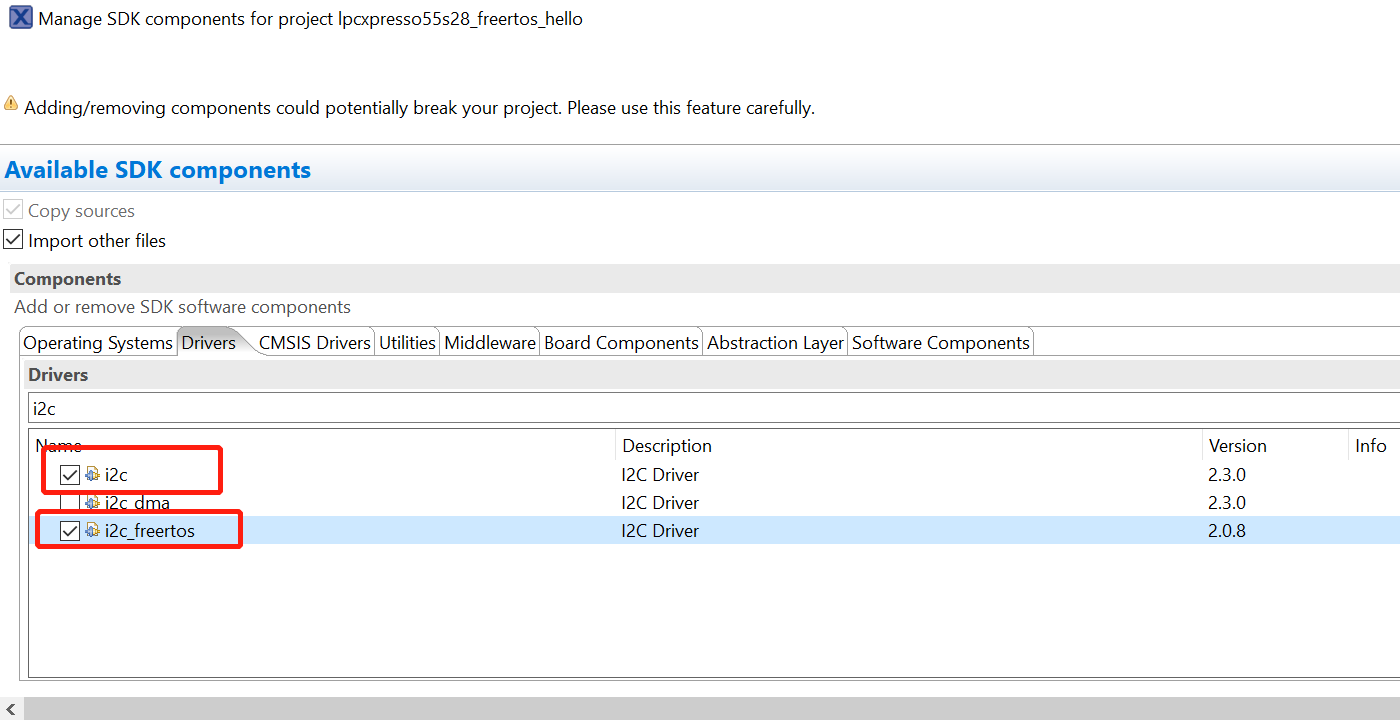The height and width of the screenshot is (720, 1400).
Task: Uncheck the i2c_freertos checkbox
Action: click(68, 530)
